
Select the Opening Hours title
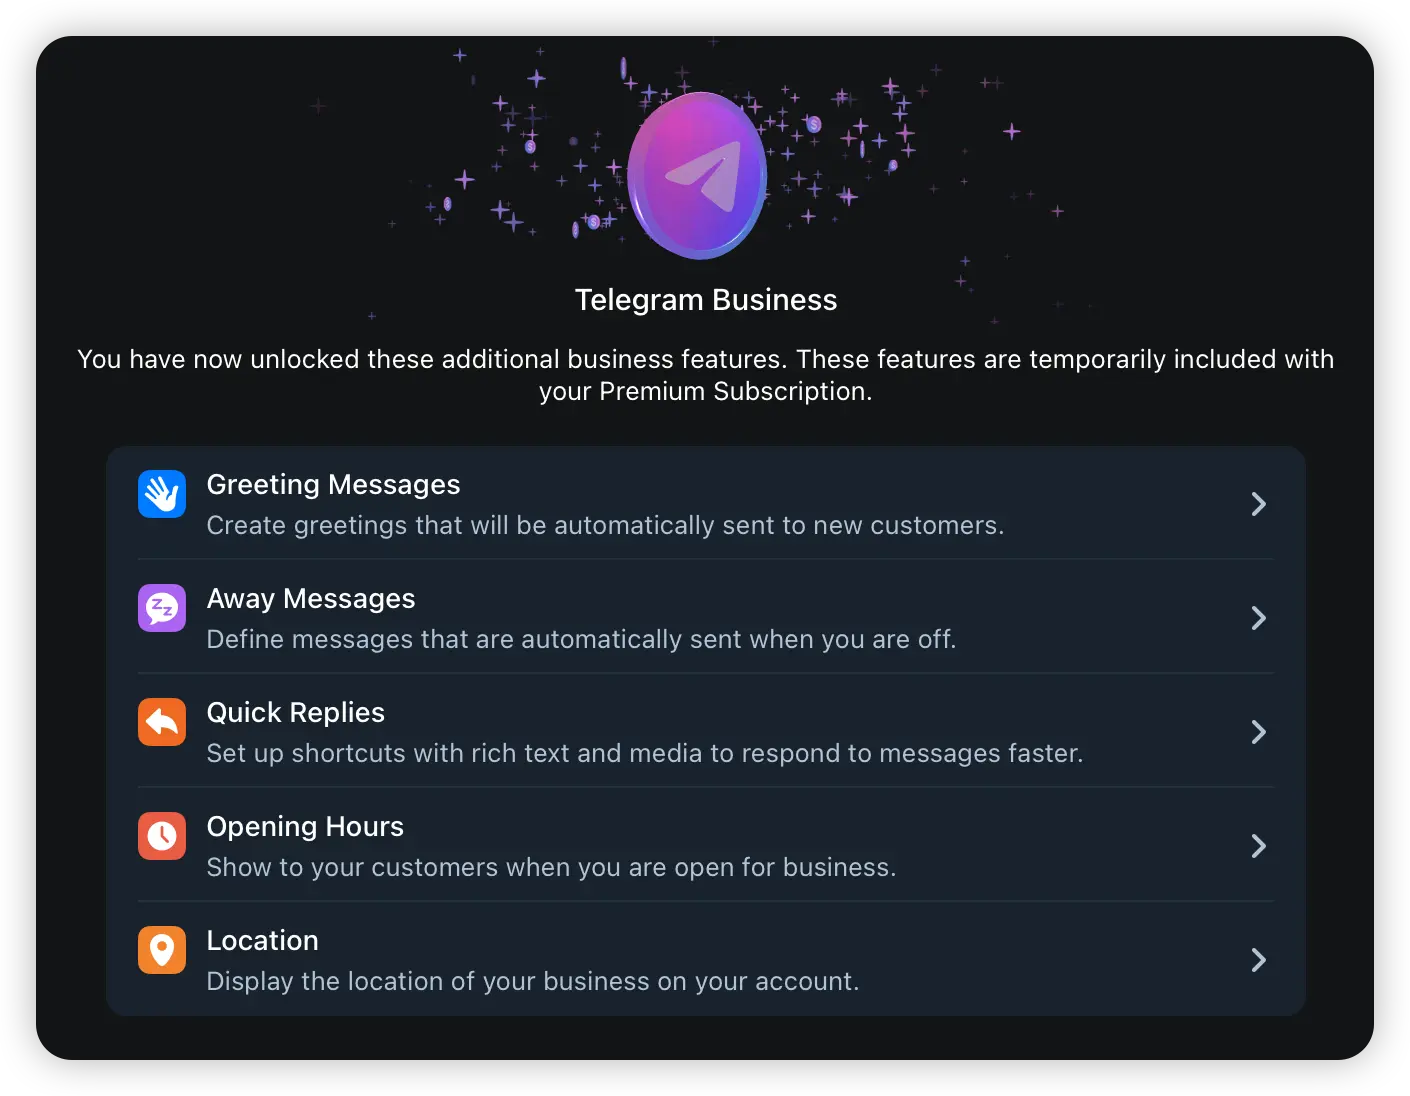[x=305, y=827]
